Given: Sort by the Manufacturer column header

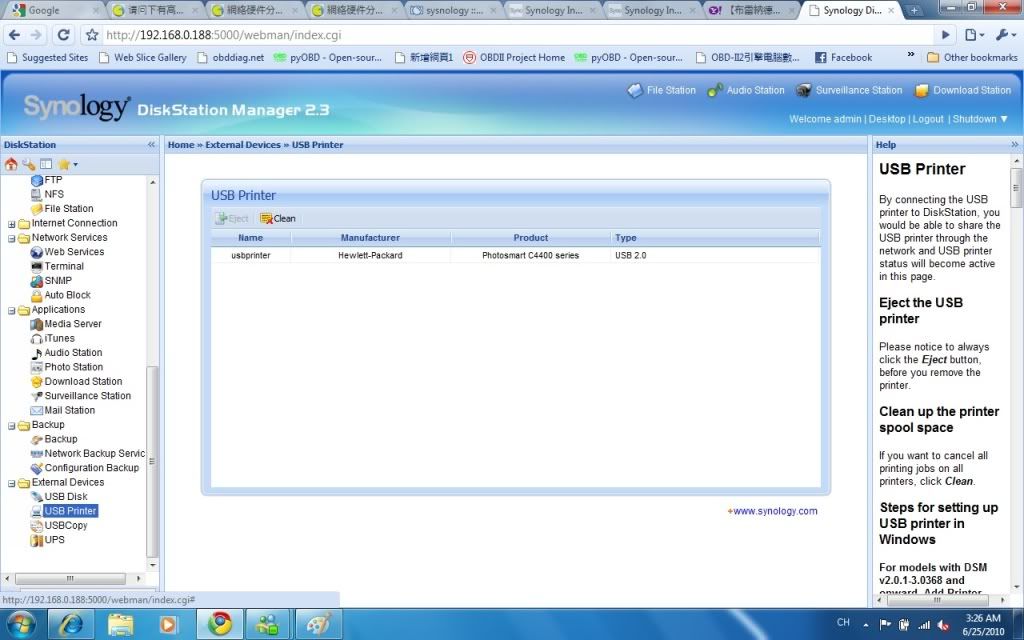Looking at the screenshot, I should (370, 238).
